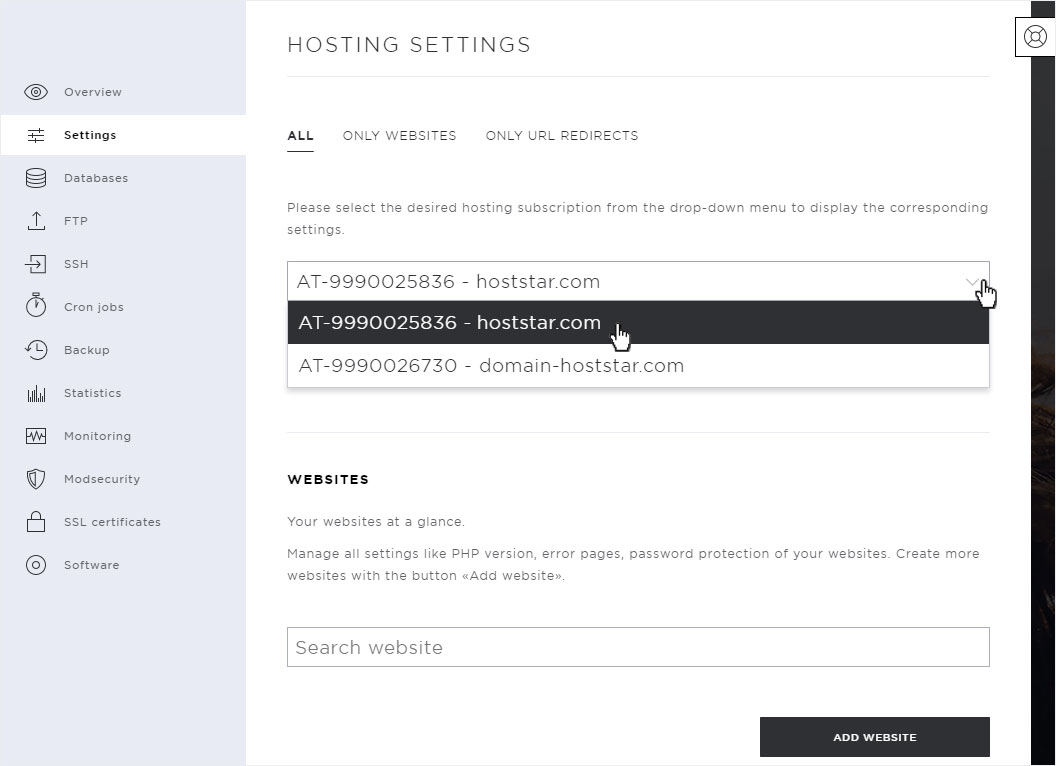This screenshot has width=1056, height=766.
Task: Open the FTP menu entry
Action: tap(123, 221)
